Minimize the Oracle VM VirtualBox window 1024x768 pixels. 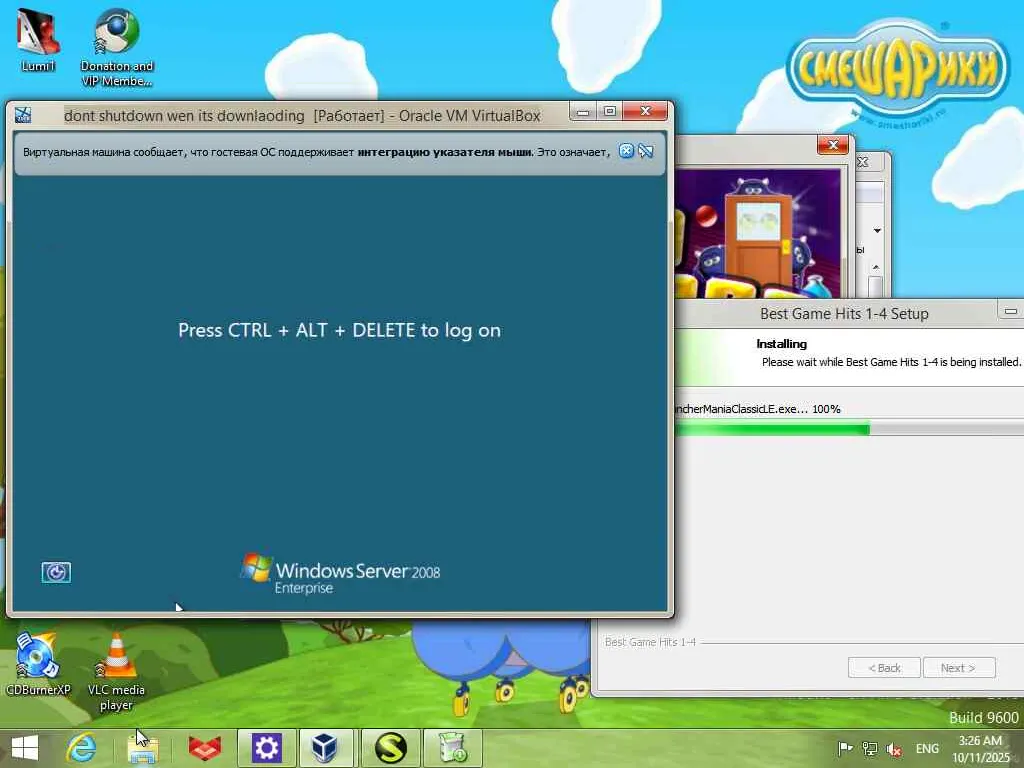(583, 112)
